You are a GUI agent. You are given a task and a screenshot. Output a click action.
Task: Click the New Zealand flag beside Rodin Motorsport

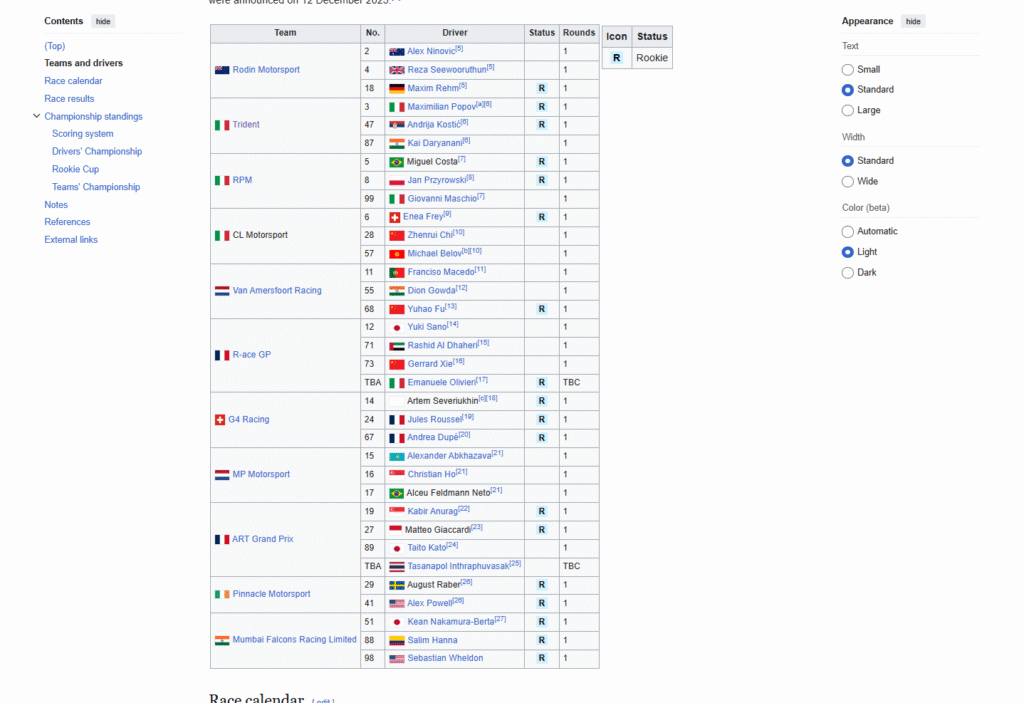(x=222, y=70)
